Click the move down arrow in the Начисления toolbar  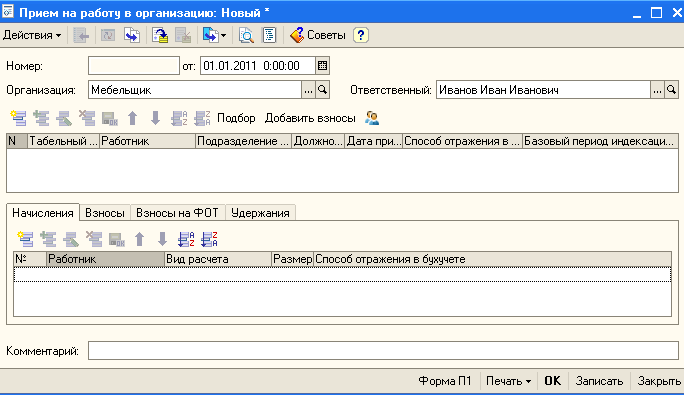pos(162,239)
